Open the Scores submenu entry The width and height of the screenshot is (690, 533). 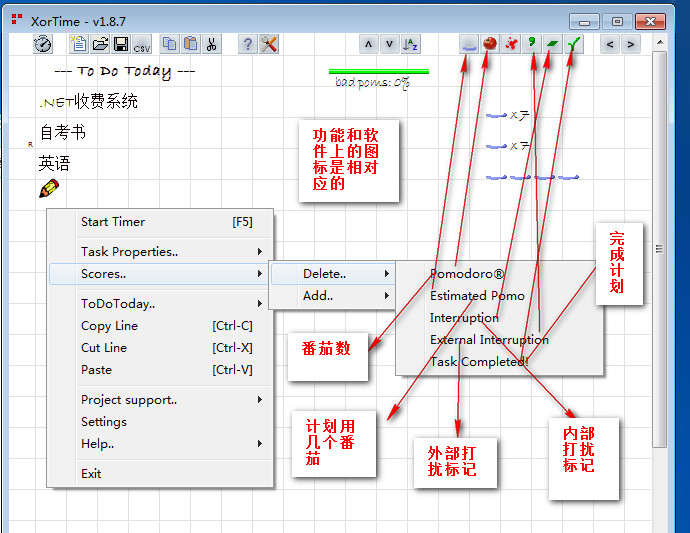(x=159, y=274)
